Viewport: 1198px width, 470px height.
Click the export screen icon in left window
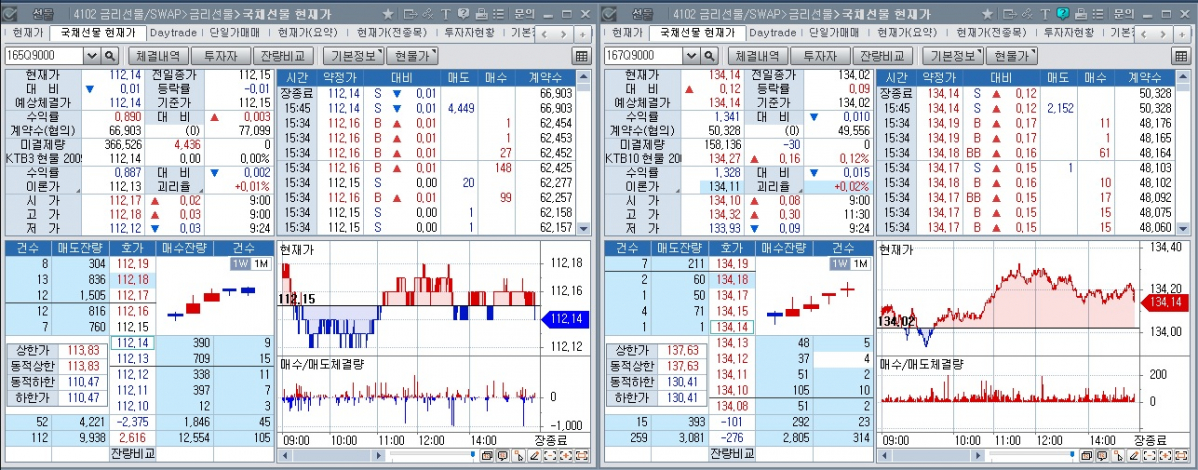pyautogui.click(x=410, y=14)
